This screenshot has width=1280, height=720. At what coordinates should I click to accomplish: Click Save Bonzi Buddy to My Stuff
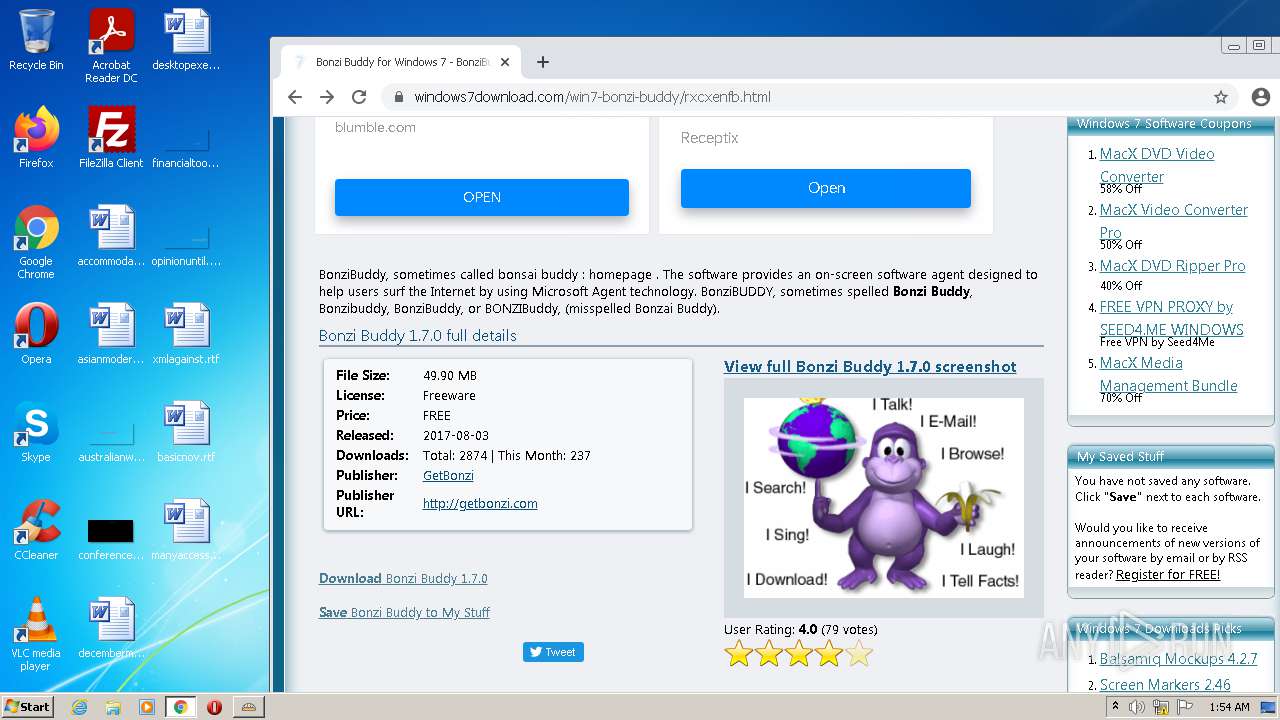coord(404,612)
